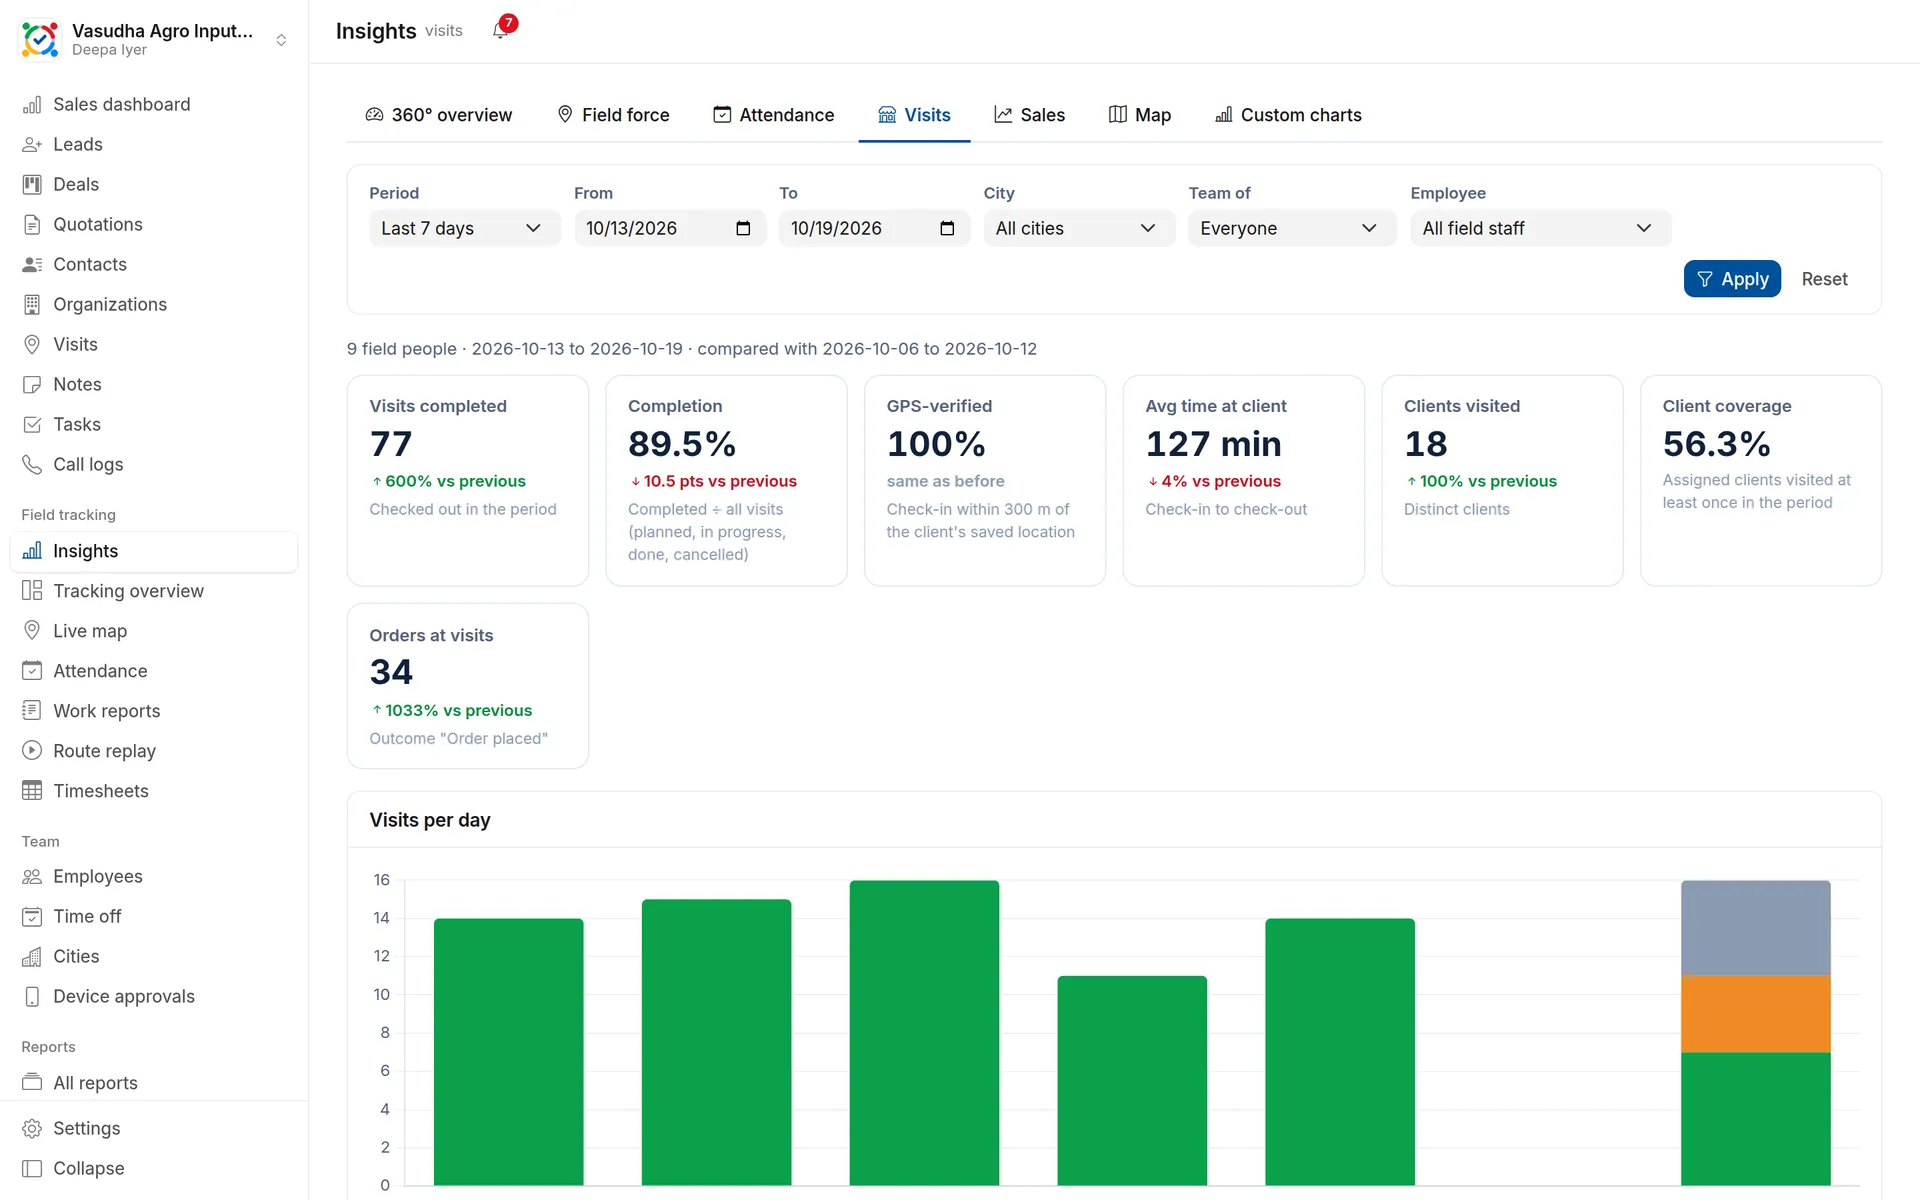Click the Settings gear icon

[x=32, y=1129]
